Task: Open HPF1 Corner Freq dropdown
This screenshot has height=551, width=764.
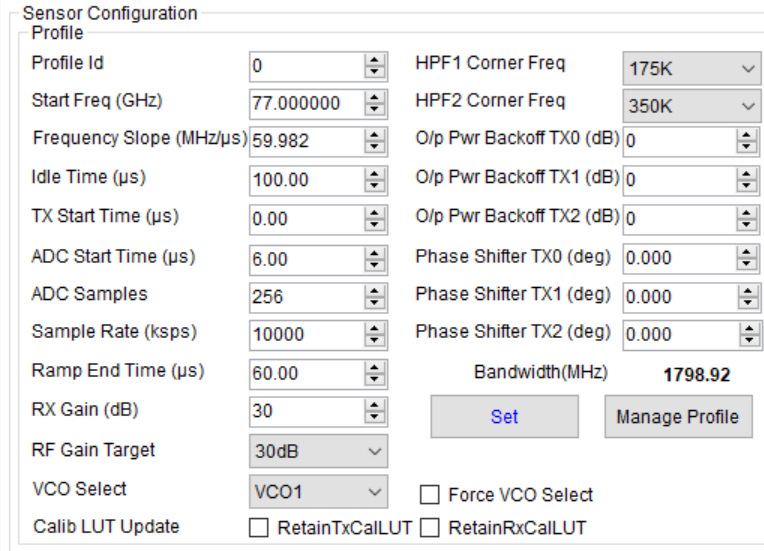Action: point(691,68)
